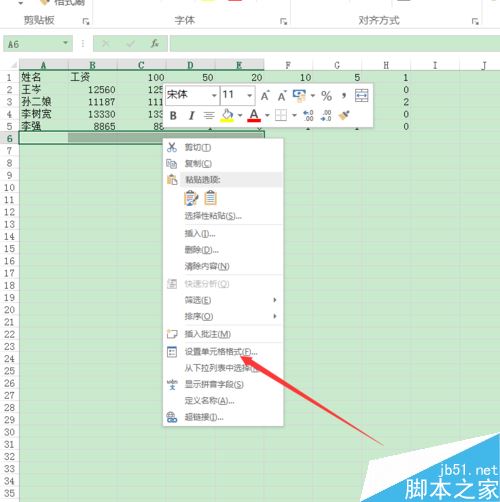Click the select-all corner triangle

point(13,65)
